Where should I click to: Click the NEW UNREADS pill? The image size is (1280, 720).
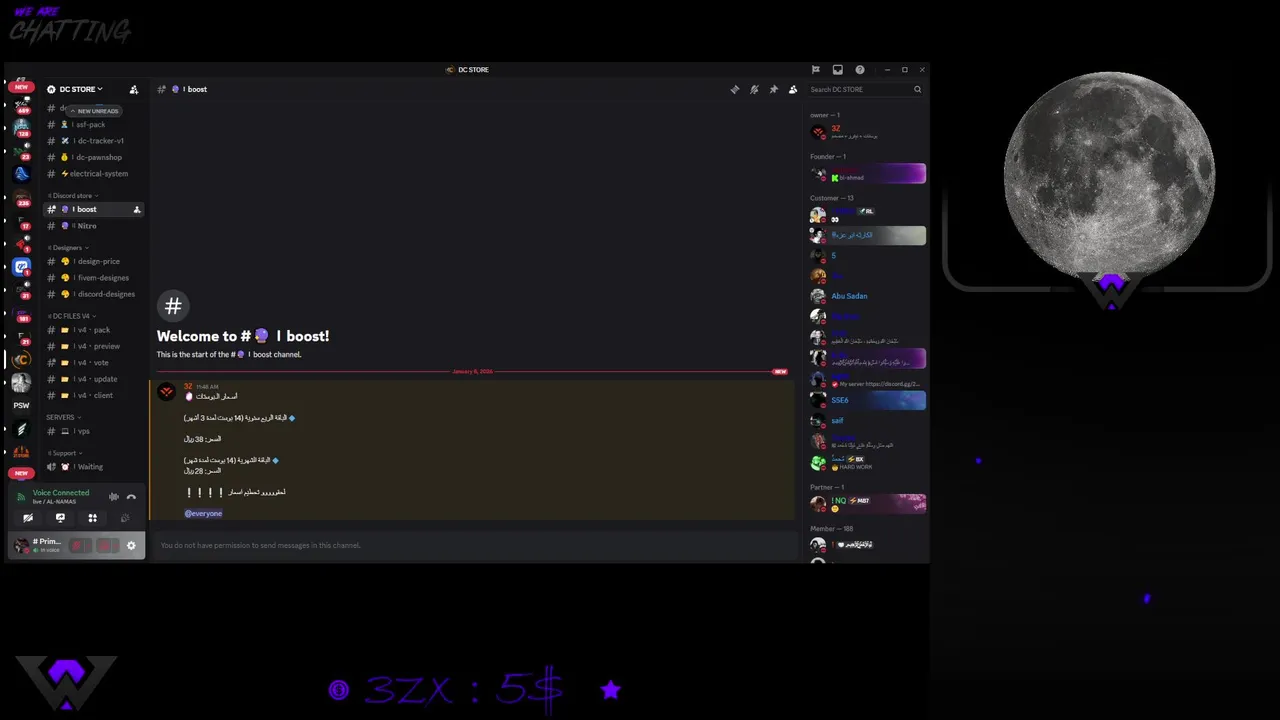pos(94,111)
